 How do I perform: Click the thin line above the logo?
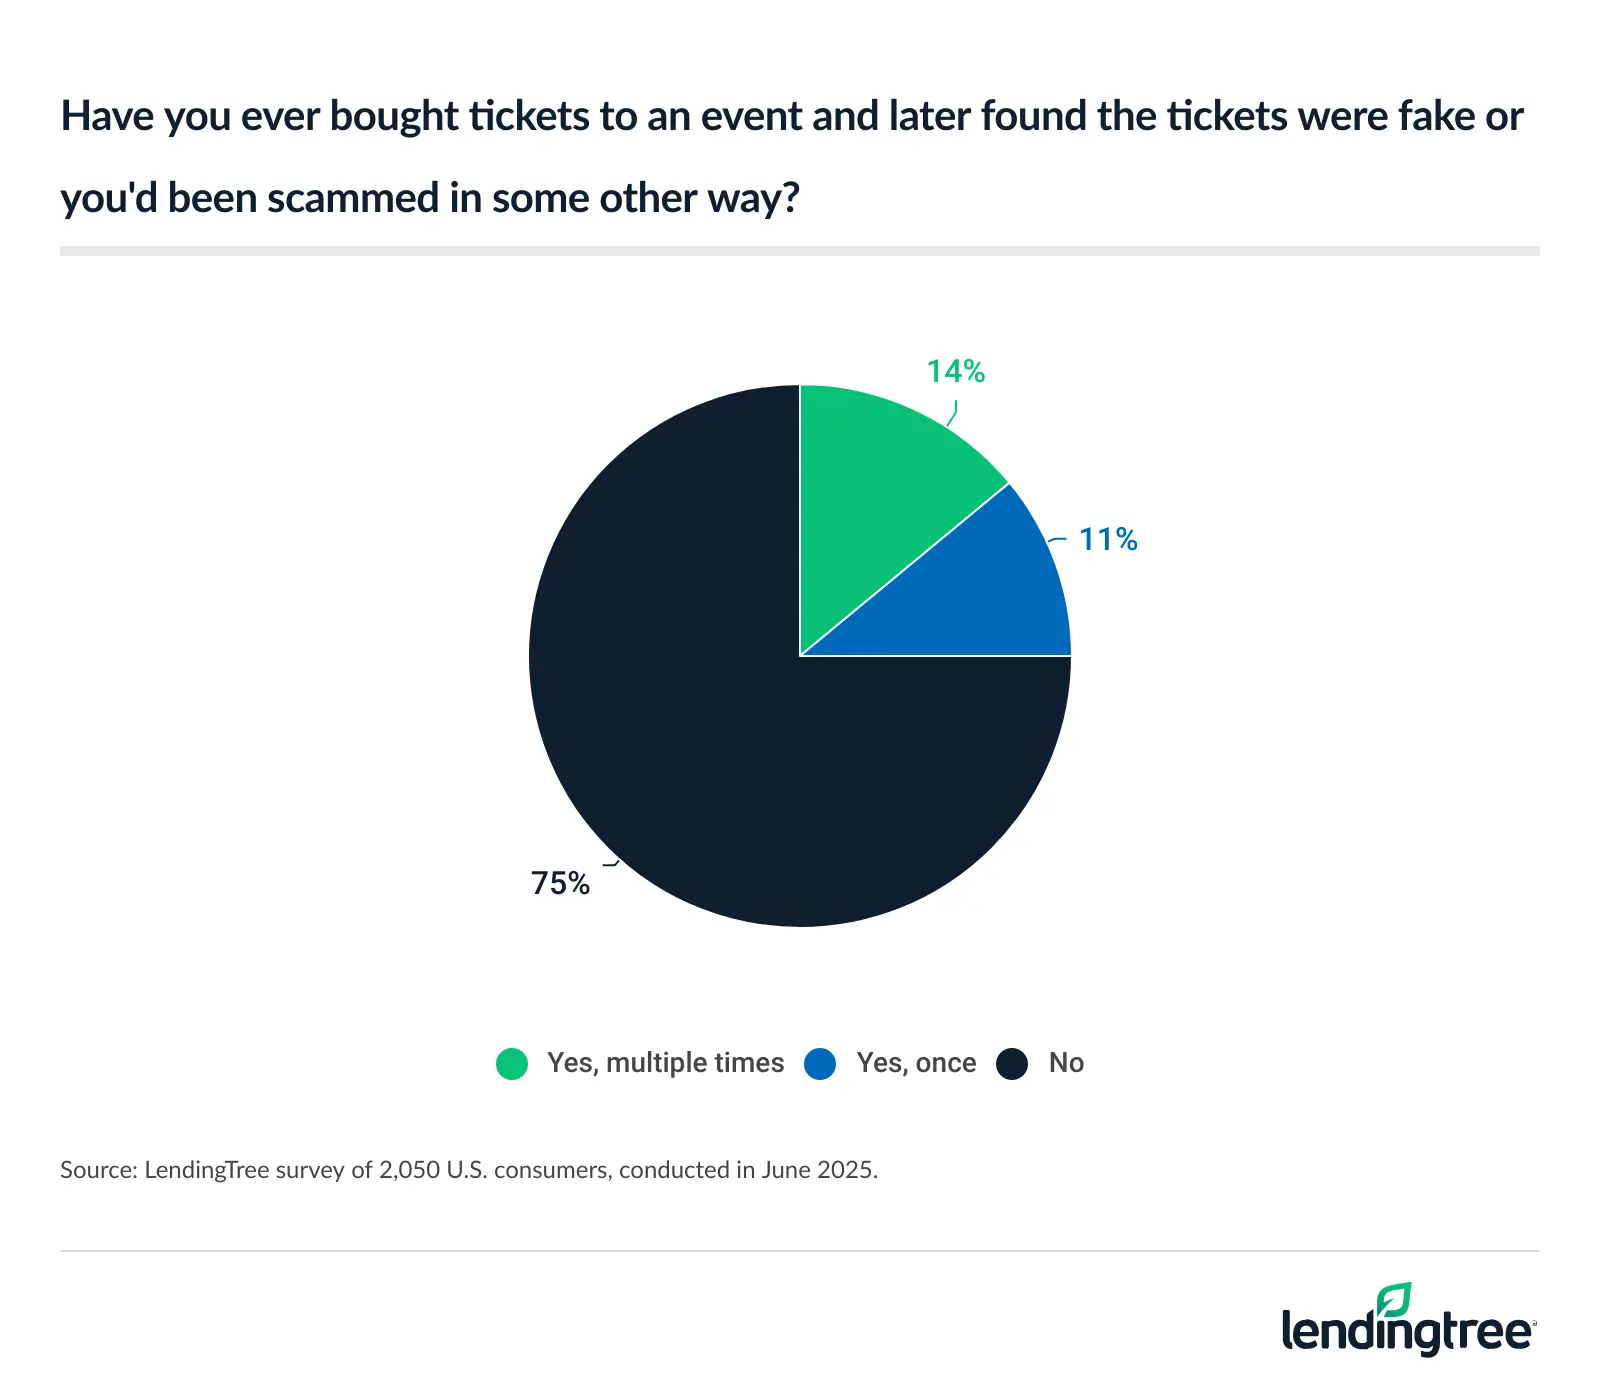click(800, 1251)
